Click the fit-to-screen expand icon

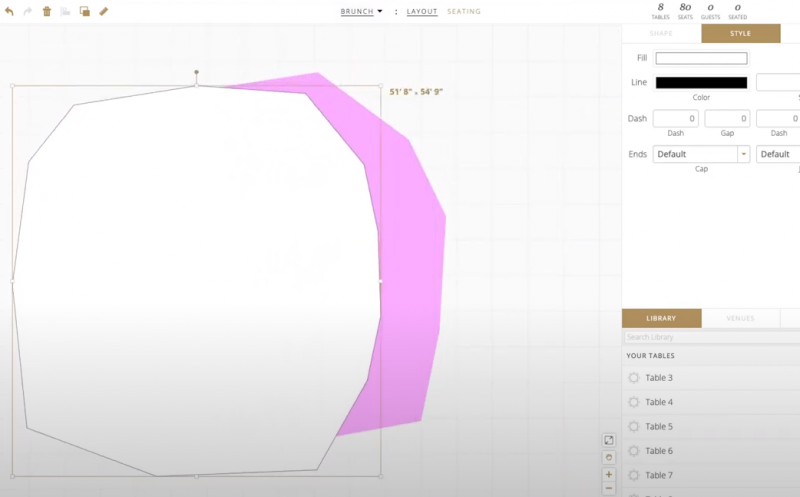coord(609,440)
